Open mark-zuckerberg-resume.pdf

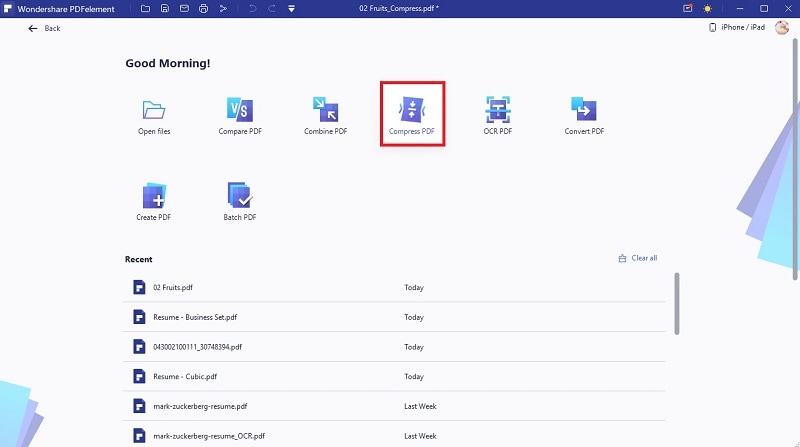(x=394, y=406)
